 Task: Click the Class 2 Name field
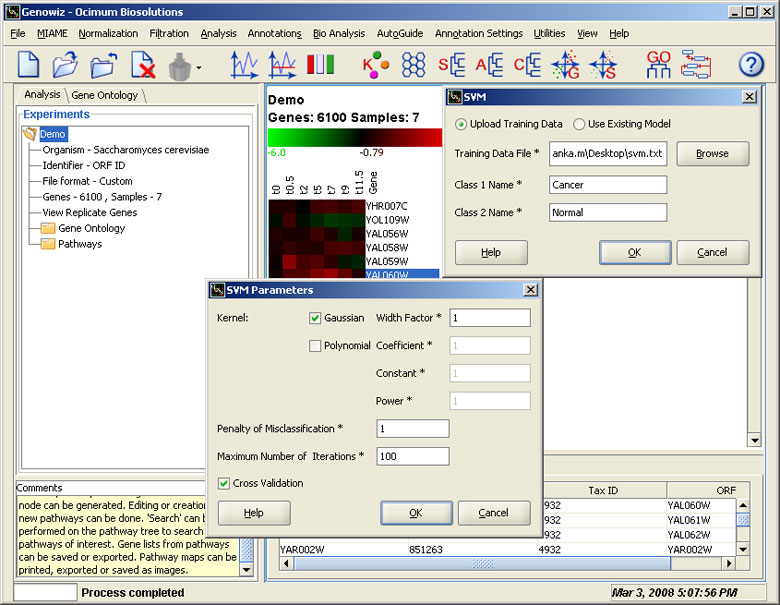click(x=608, y=212)
